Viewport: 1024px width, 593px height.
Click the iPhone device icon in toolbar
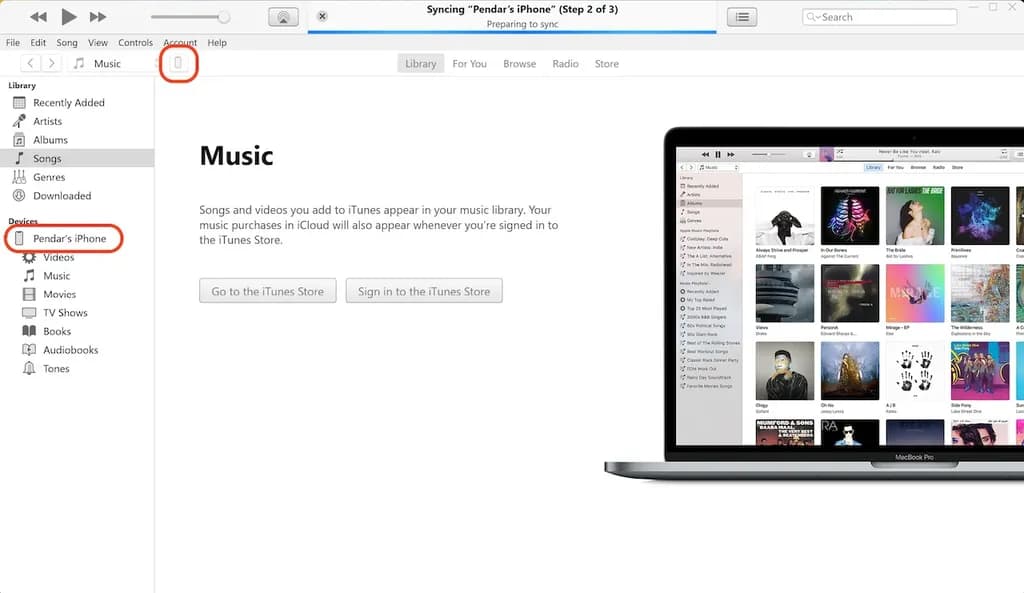179,64
